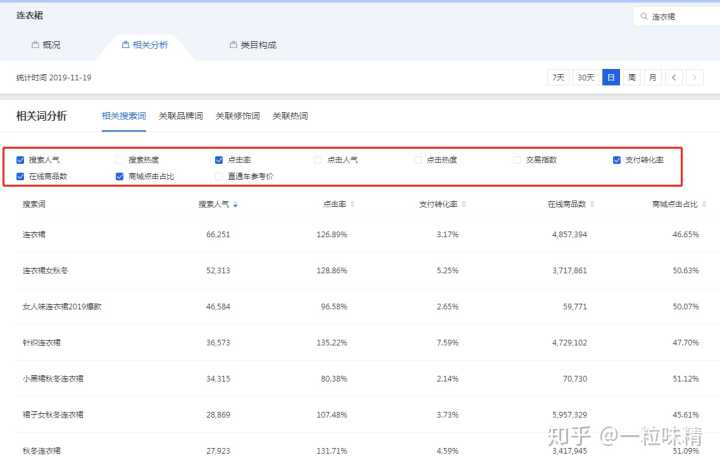Click the 相关分析 tab icon

click(125, 45)
